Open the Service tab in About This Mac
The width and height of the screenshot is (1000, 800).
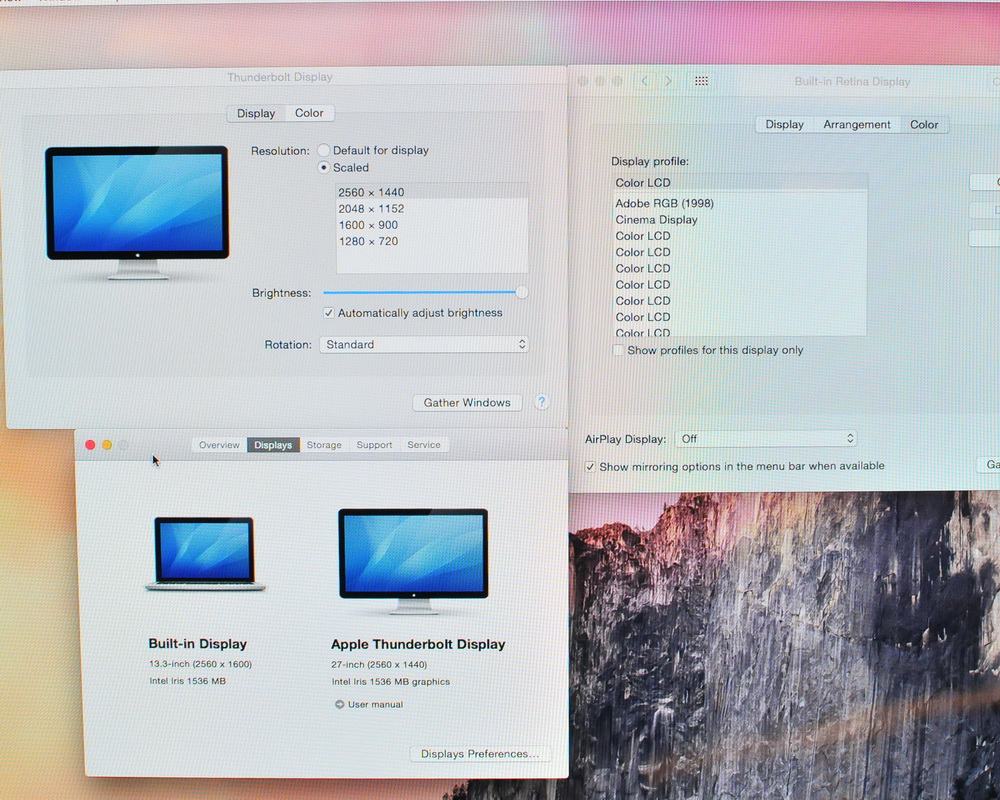coord(423,445)
